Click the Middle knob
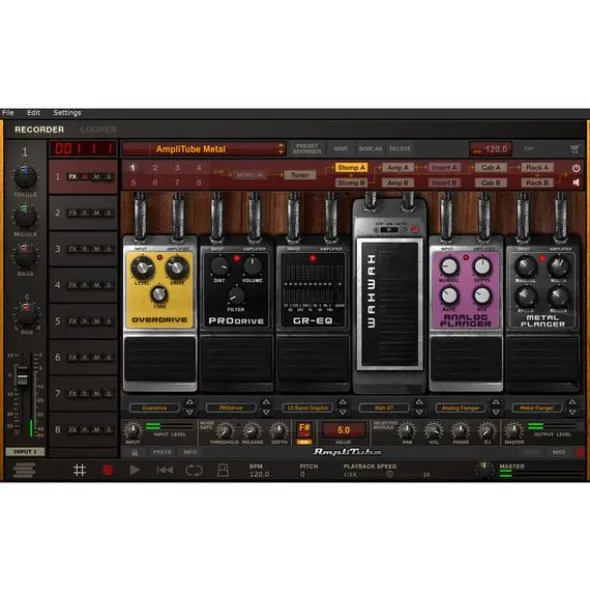Screen dimensions: 590x591 (25, 216)
